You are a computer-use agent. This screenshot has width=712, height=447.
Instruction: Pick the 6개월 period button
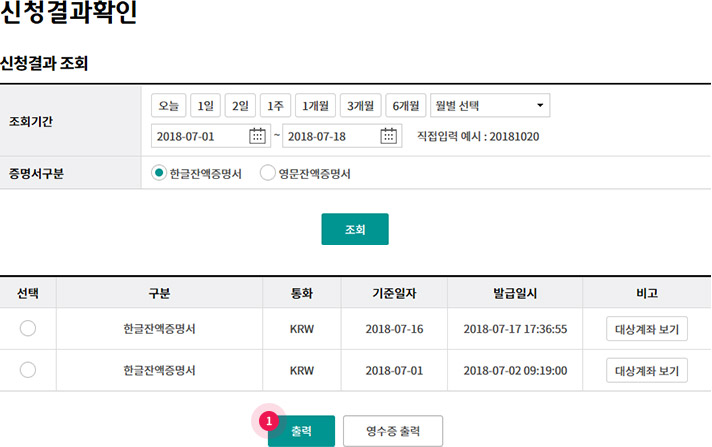(405, 105)
